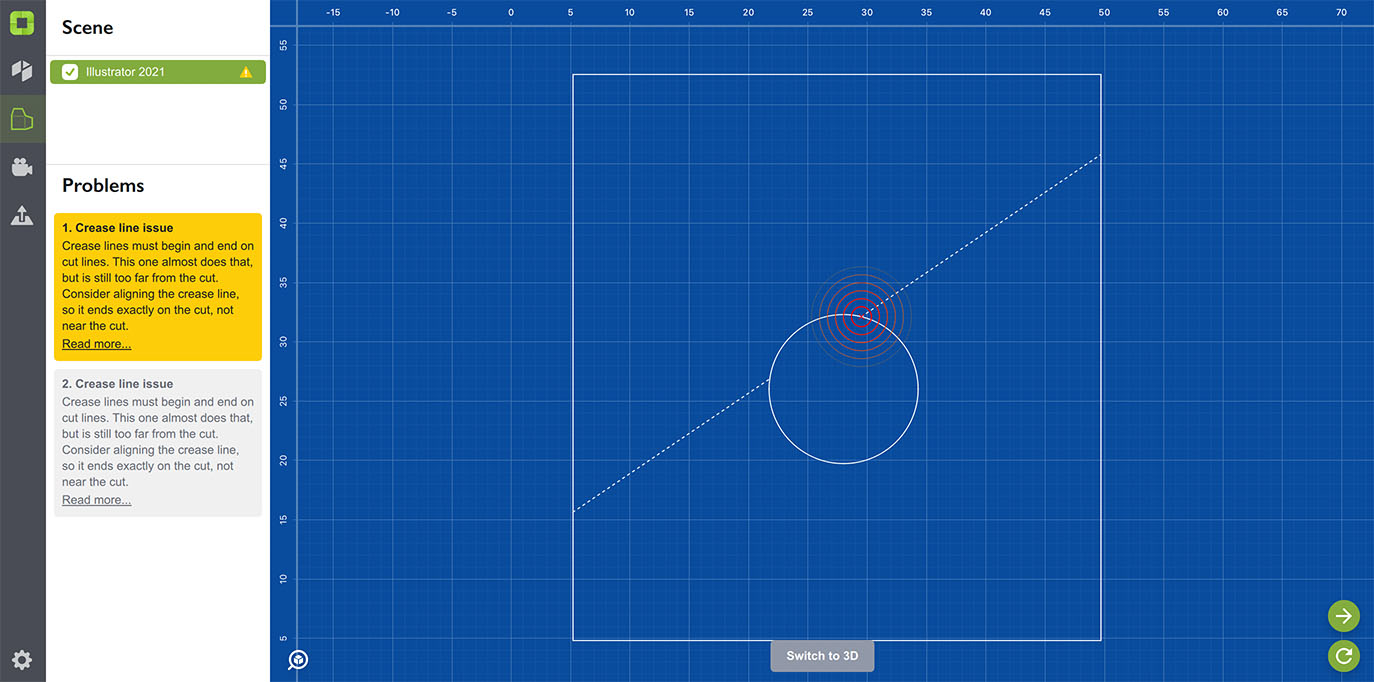Select the highlighted yellow problem entry
The height and width of the screenshot is (682, 1374).
[157, 285]
